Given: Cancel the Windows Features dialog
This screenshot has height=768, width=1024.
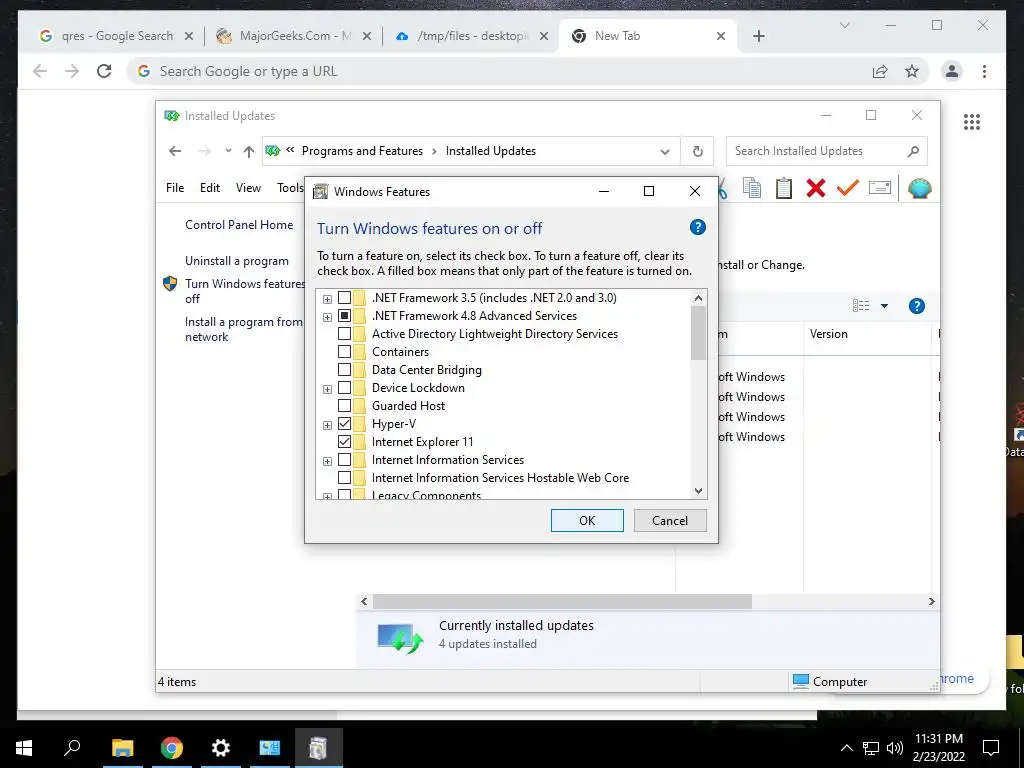Looking at the screenshot, I should (670, 520).
